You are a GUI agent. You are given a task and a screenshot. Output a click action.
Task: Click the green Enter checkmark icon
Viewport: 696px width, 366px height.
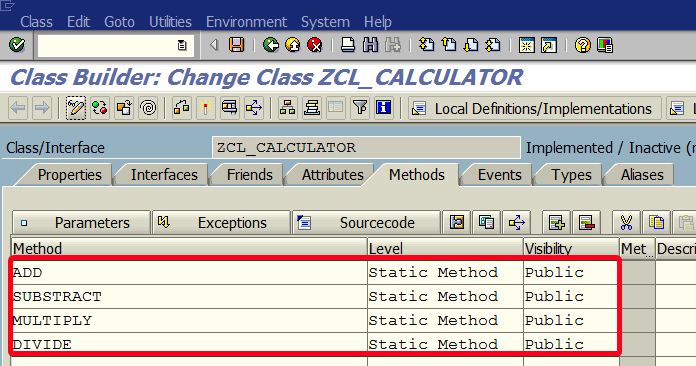tap(17, 45)
